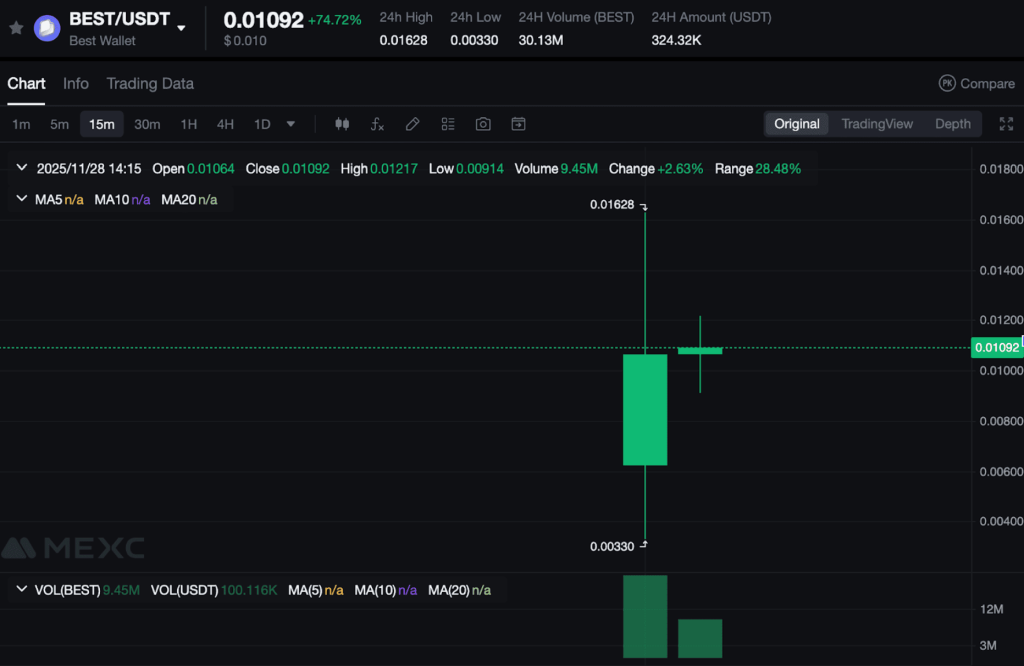Open the chart settings list icon

(x=448, y=124)
